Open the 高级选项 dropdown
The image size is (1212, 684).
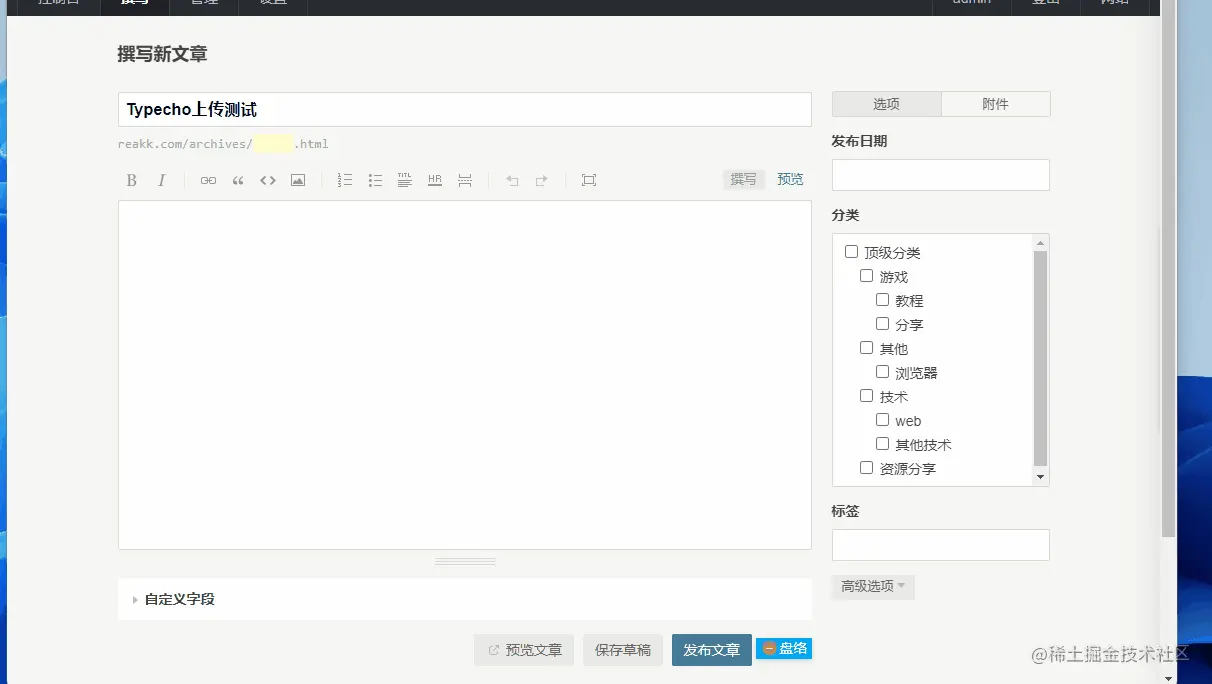tap(872, 587)
